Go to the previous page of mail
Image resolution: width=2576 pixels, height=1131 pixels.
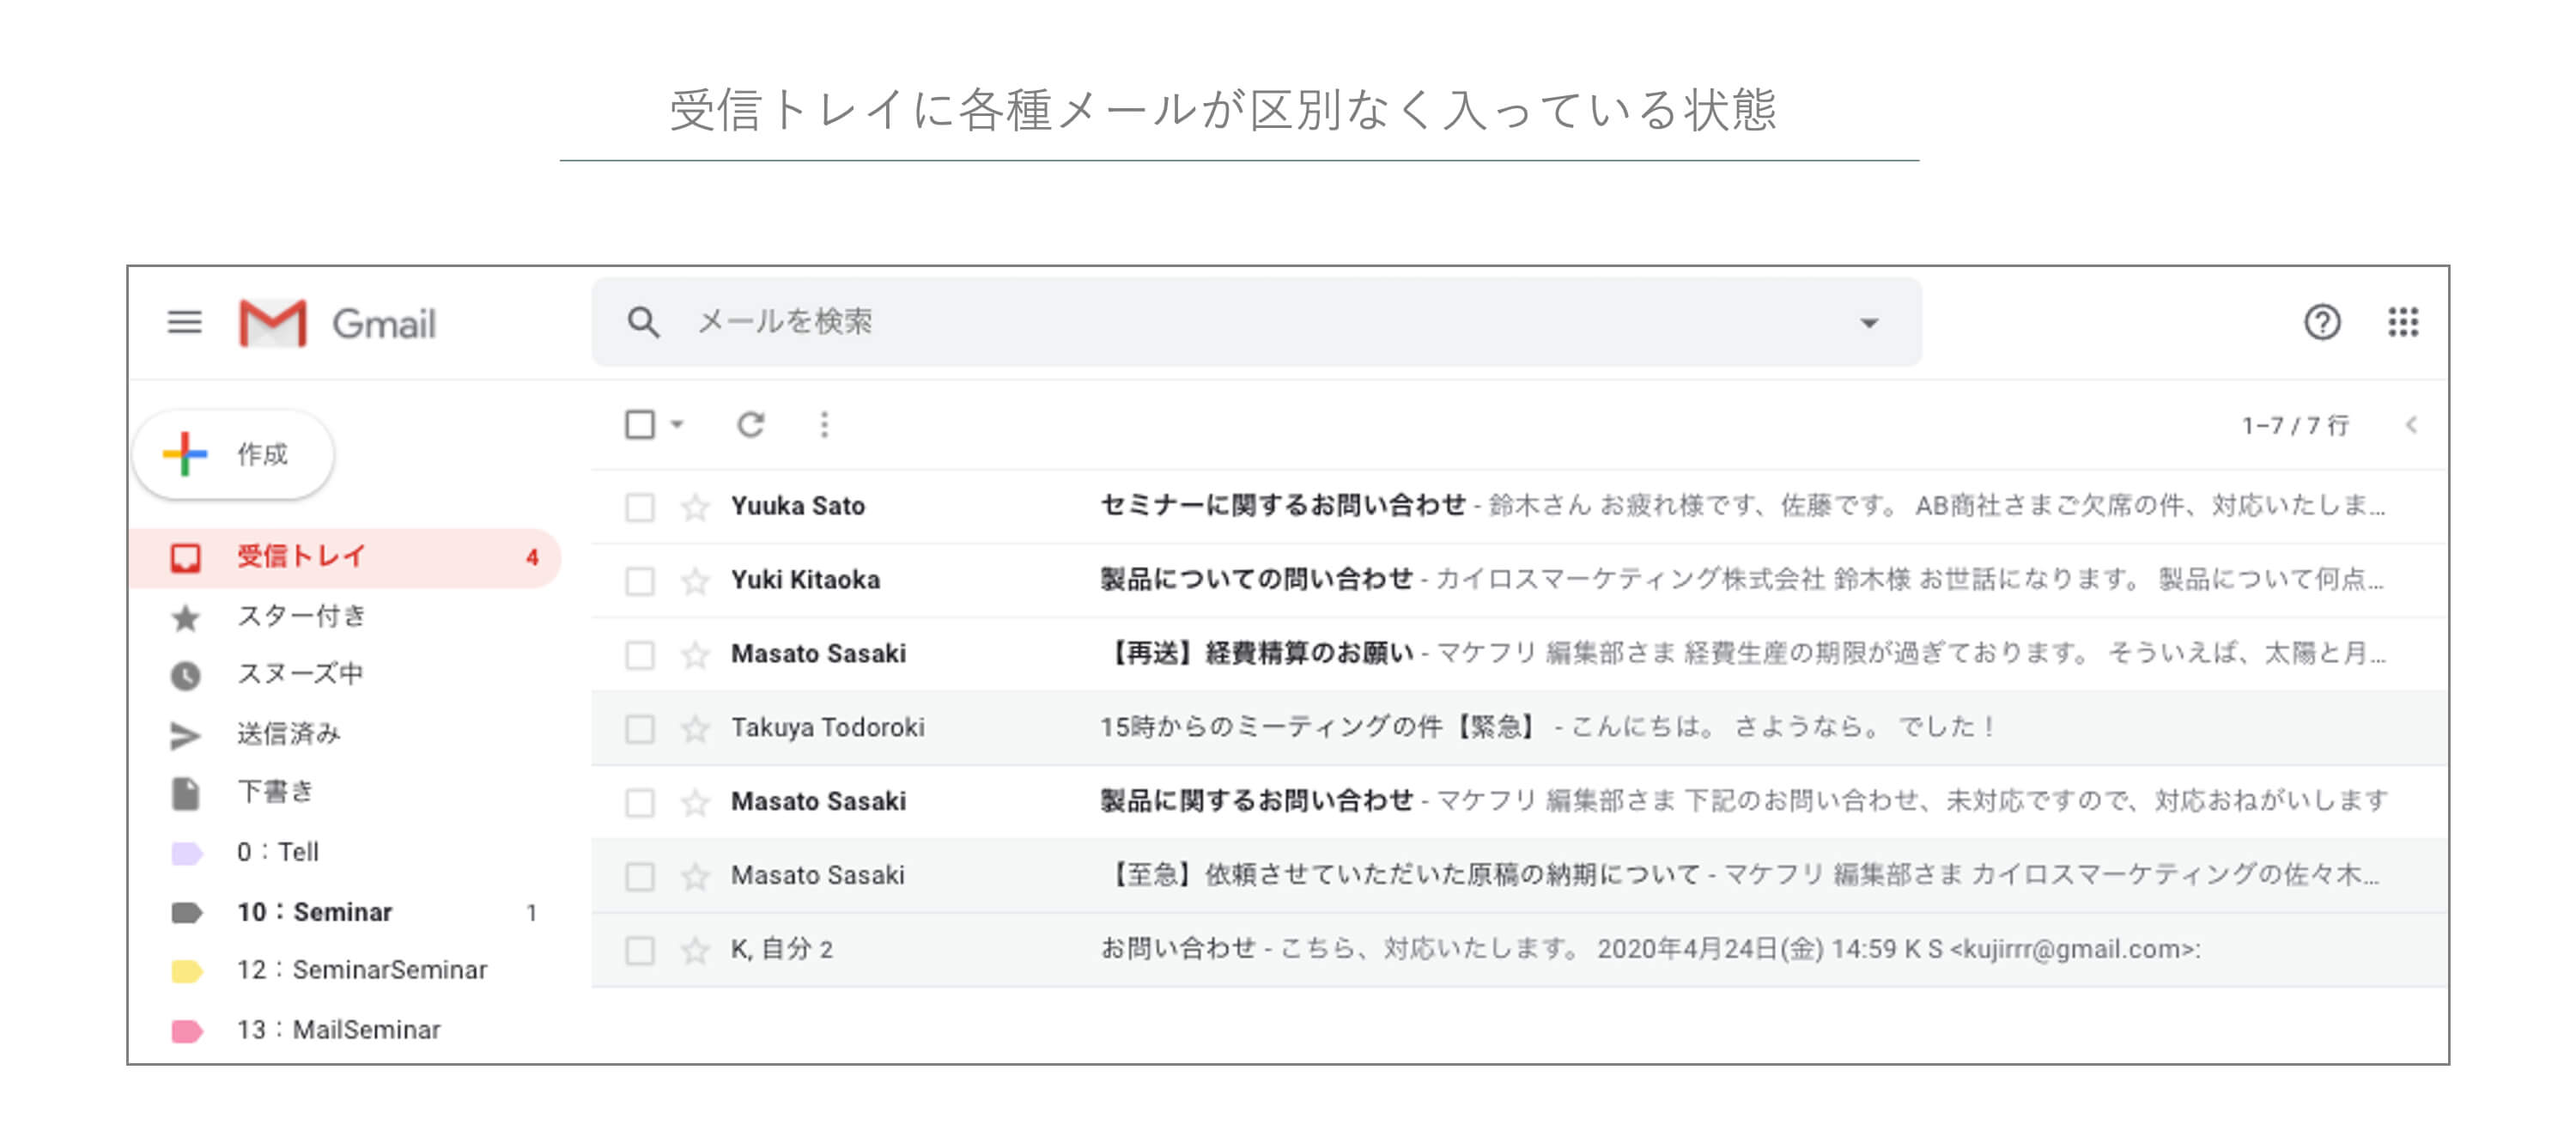point(2411,425)
